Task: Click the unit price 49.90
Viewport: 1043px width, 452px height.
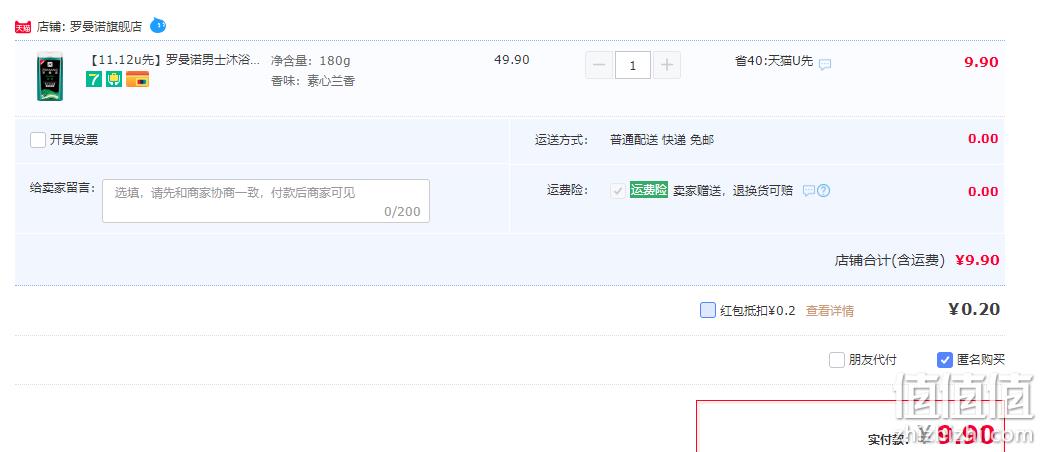Action: click(512, 60)
